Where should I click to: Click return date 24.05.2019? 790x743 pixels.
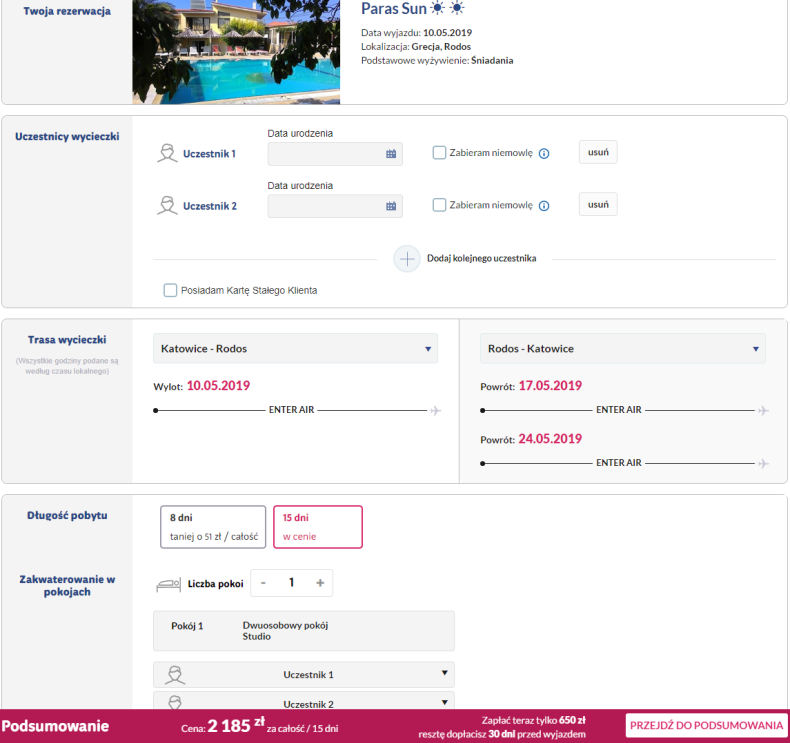550,439
